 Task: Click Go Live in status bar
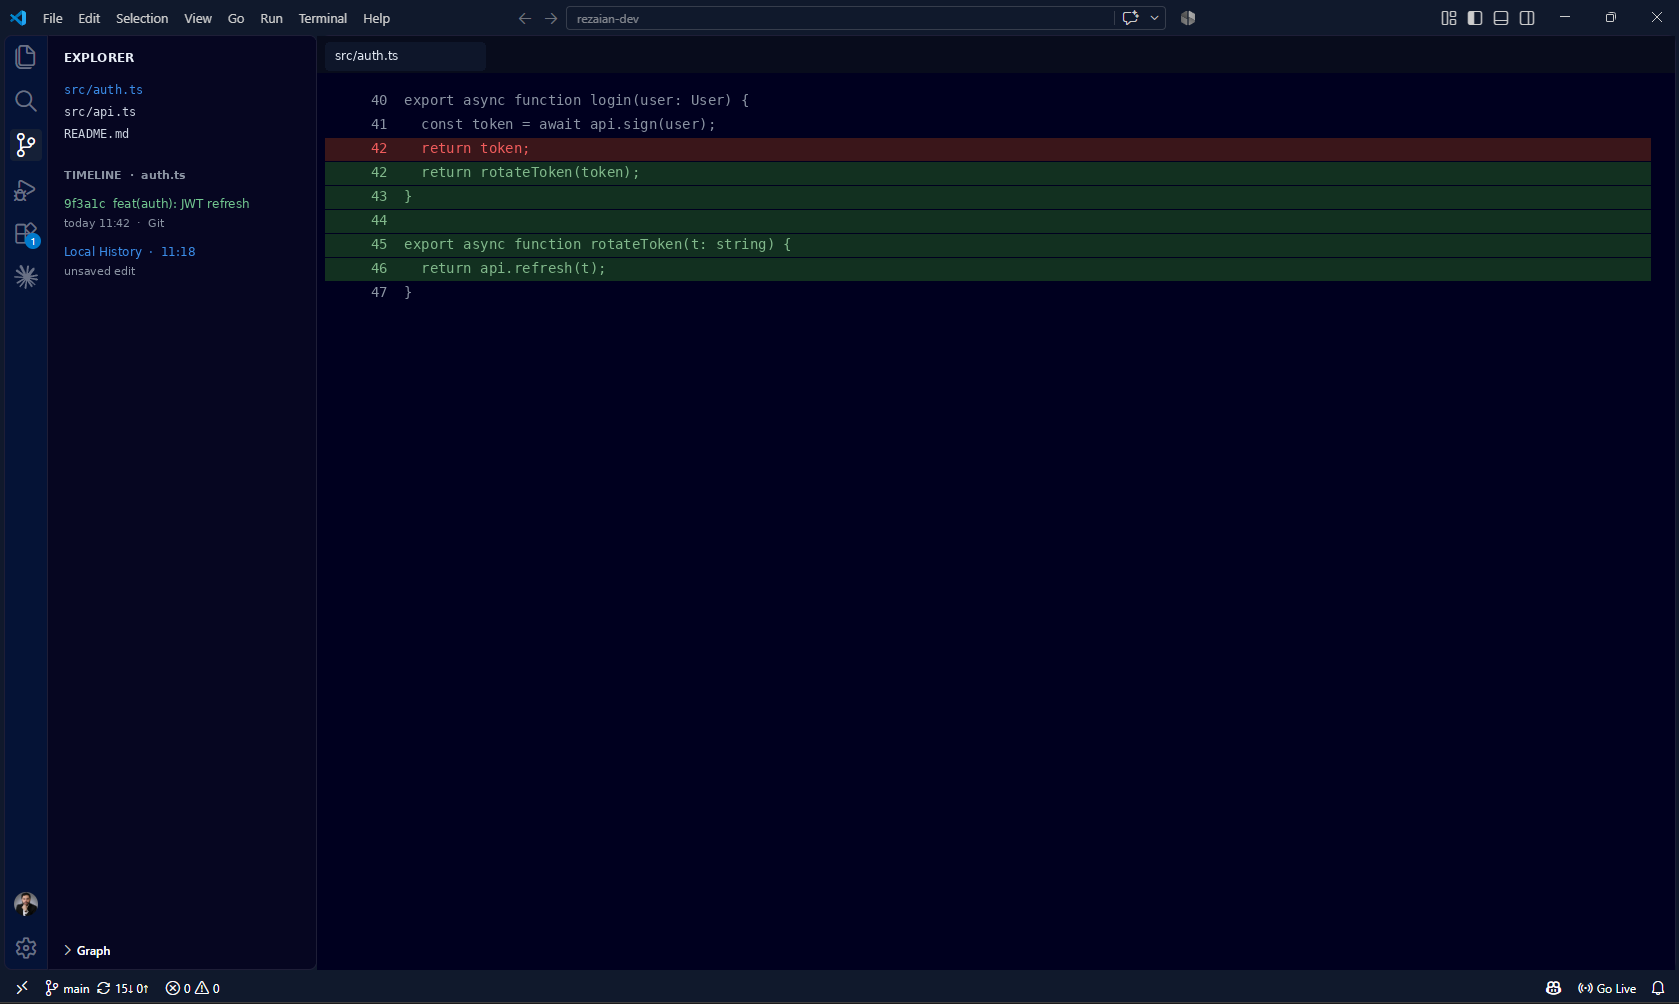(1607, 988)
